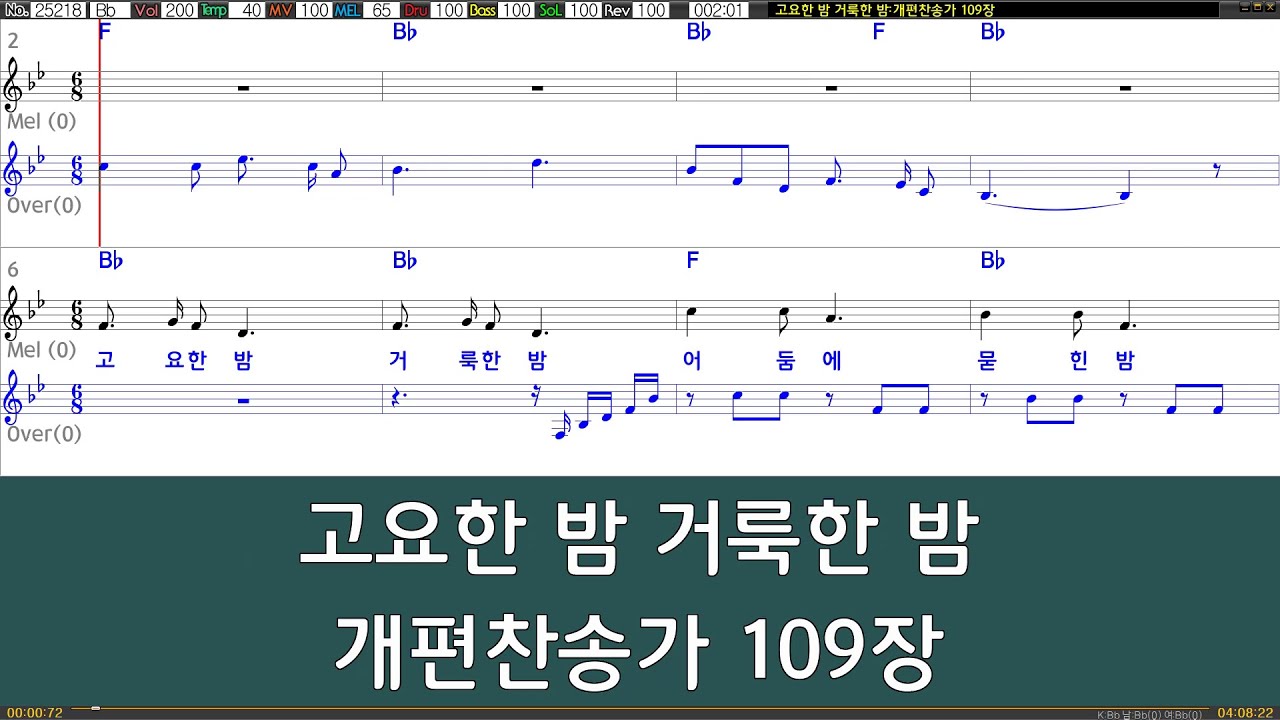Click the Rev reverb value 100
Viewport: 1280px width, 720px height.
tap(650, 10)
